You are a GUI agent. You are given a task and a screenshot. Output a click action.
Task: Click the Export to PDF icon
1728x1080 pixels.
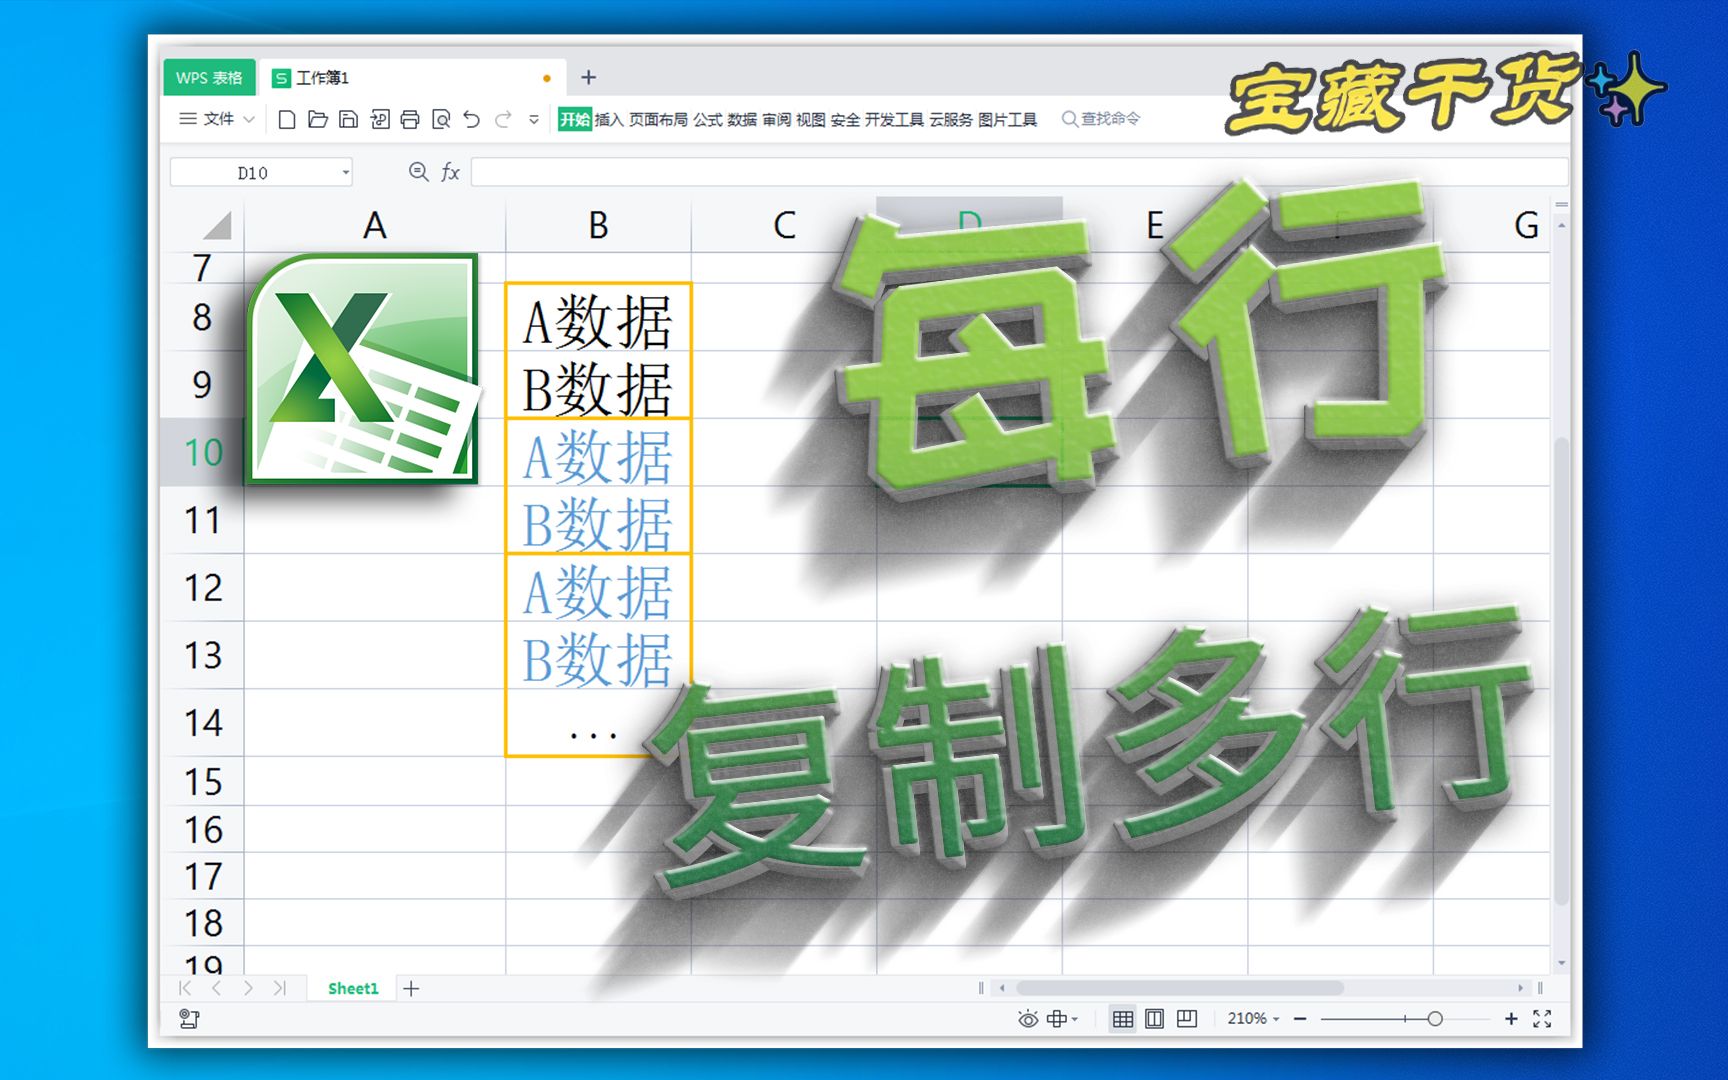click(379, 120)
